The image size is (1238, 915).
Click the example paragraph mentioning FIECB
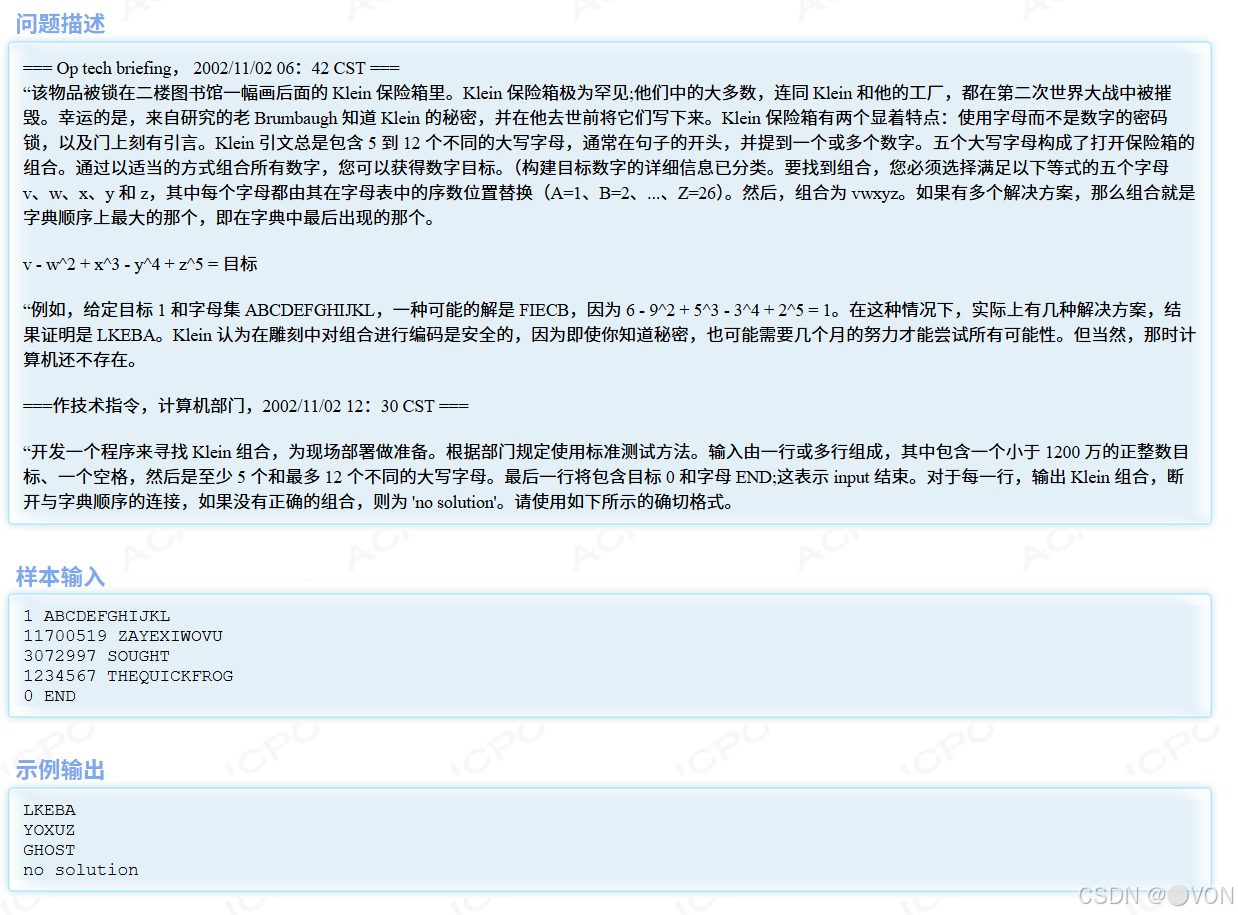click(x=609, y=335)
